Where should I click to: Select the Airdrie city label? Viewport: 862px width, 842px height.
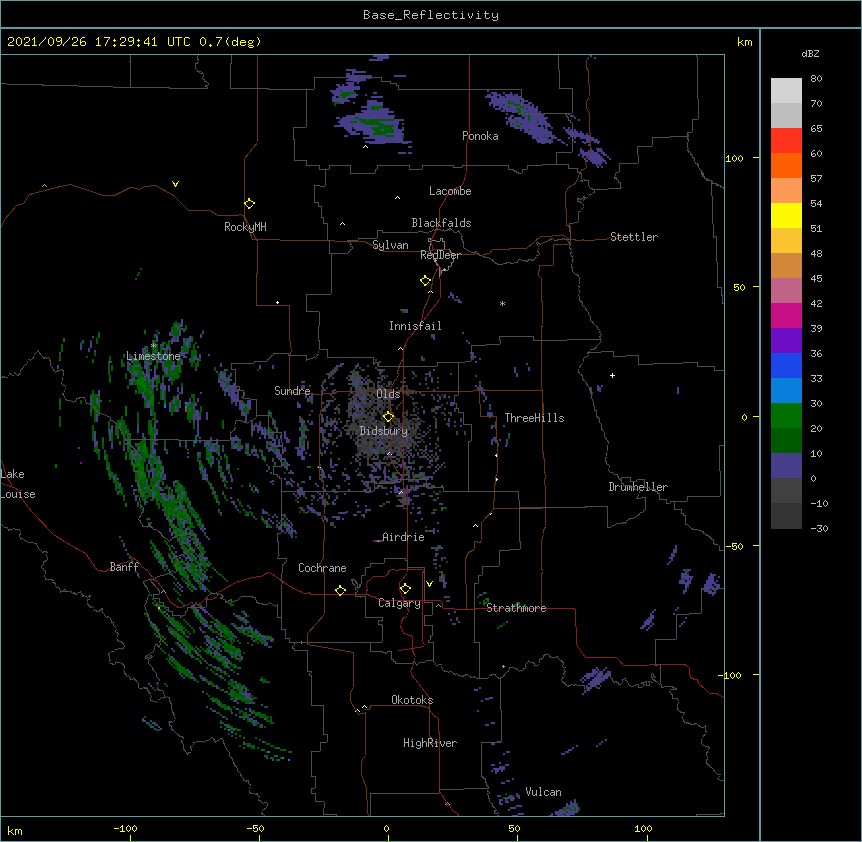coord(403,537)
